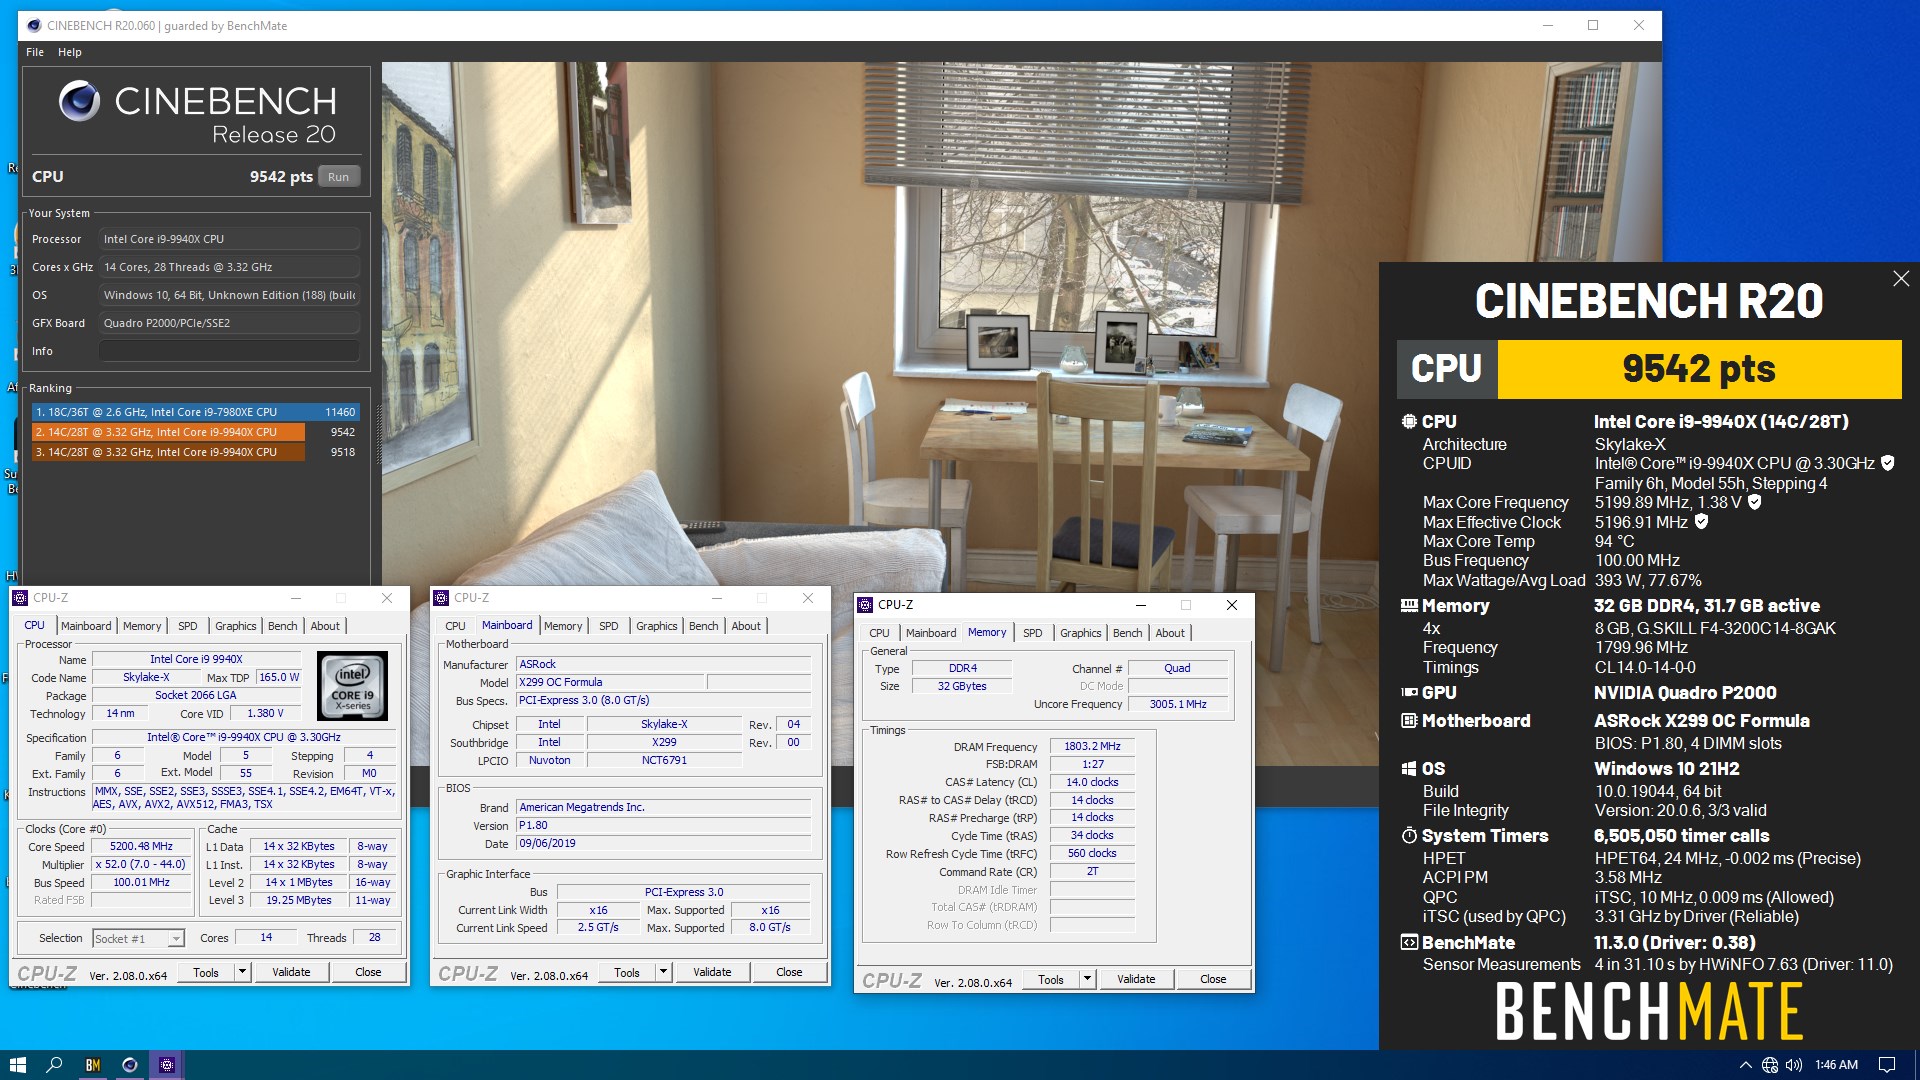This screenshot has height=1080, width=1920.
Task: Click taskbar clock showing 1:46 AM
Action: coord(1836,1065)
